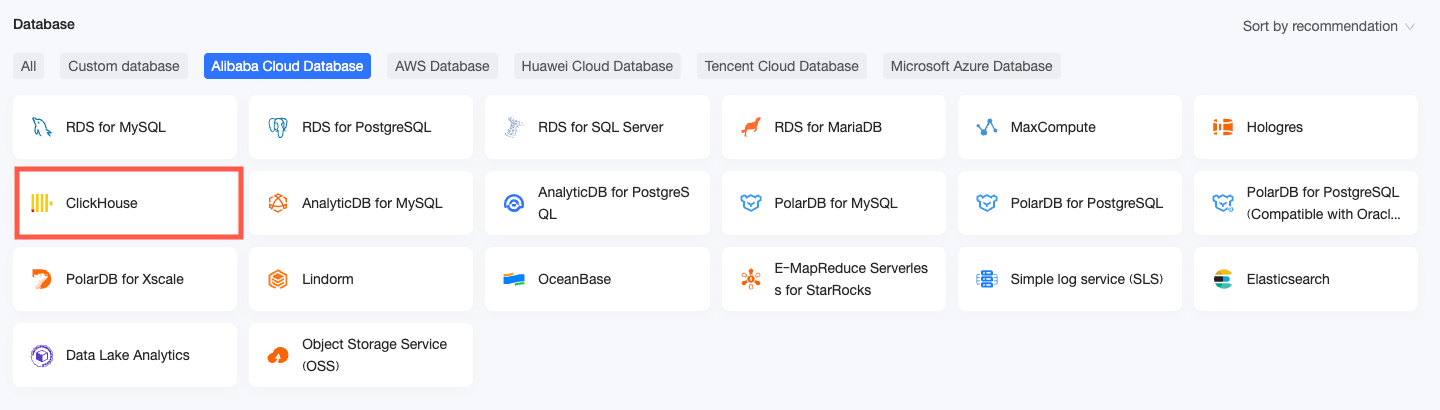This screenshot has width=1440, height=410.
Task: Click the Object Storage Service icon
Action: click(278, 355)
